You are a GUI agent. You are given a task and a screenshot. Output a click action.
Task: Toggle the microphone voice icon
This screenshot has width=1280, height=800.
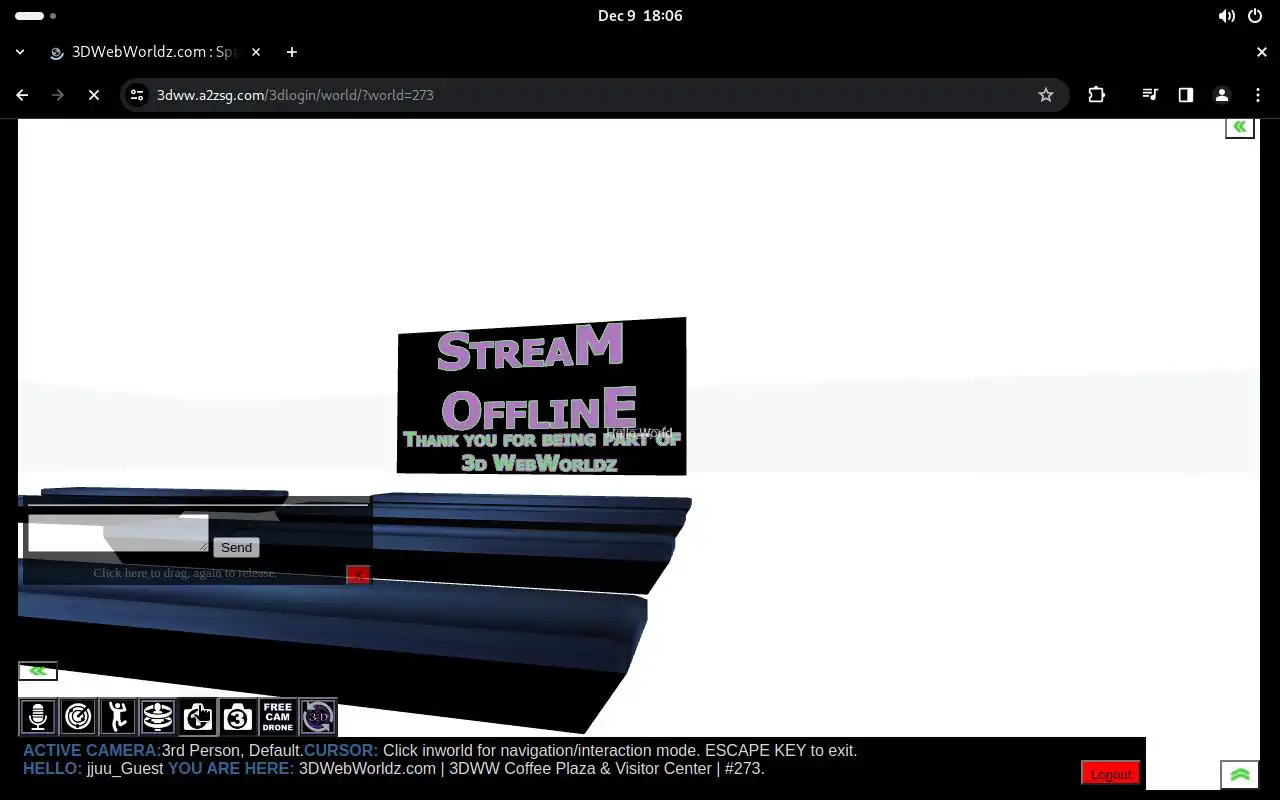tap(38, 717)
